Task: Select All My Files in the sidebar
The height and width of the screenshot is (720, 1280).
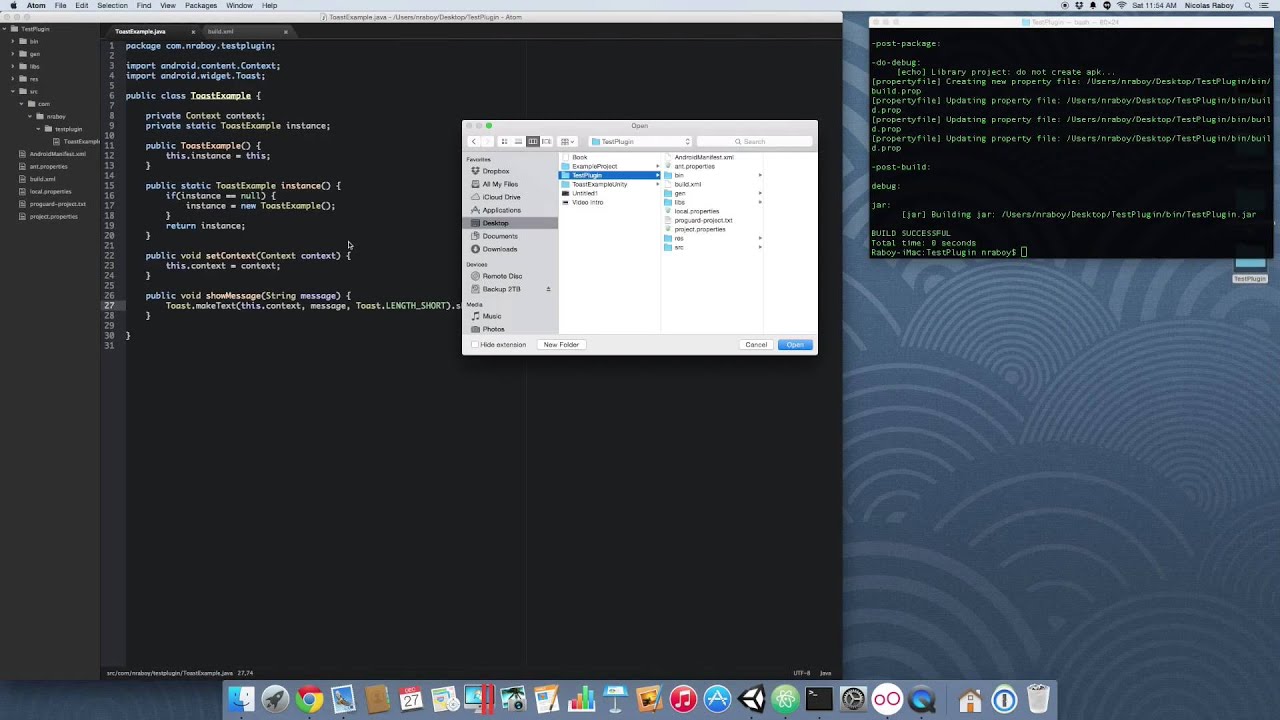Action: pos(500,184)
